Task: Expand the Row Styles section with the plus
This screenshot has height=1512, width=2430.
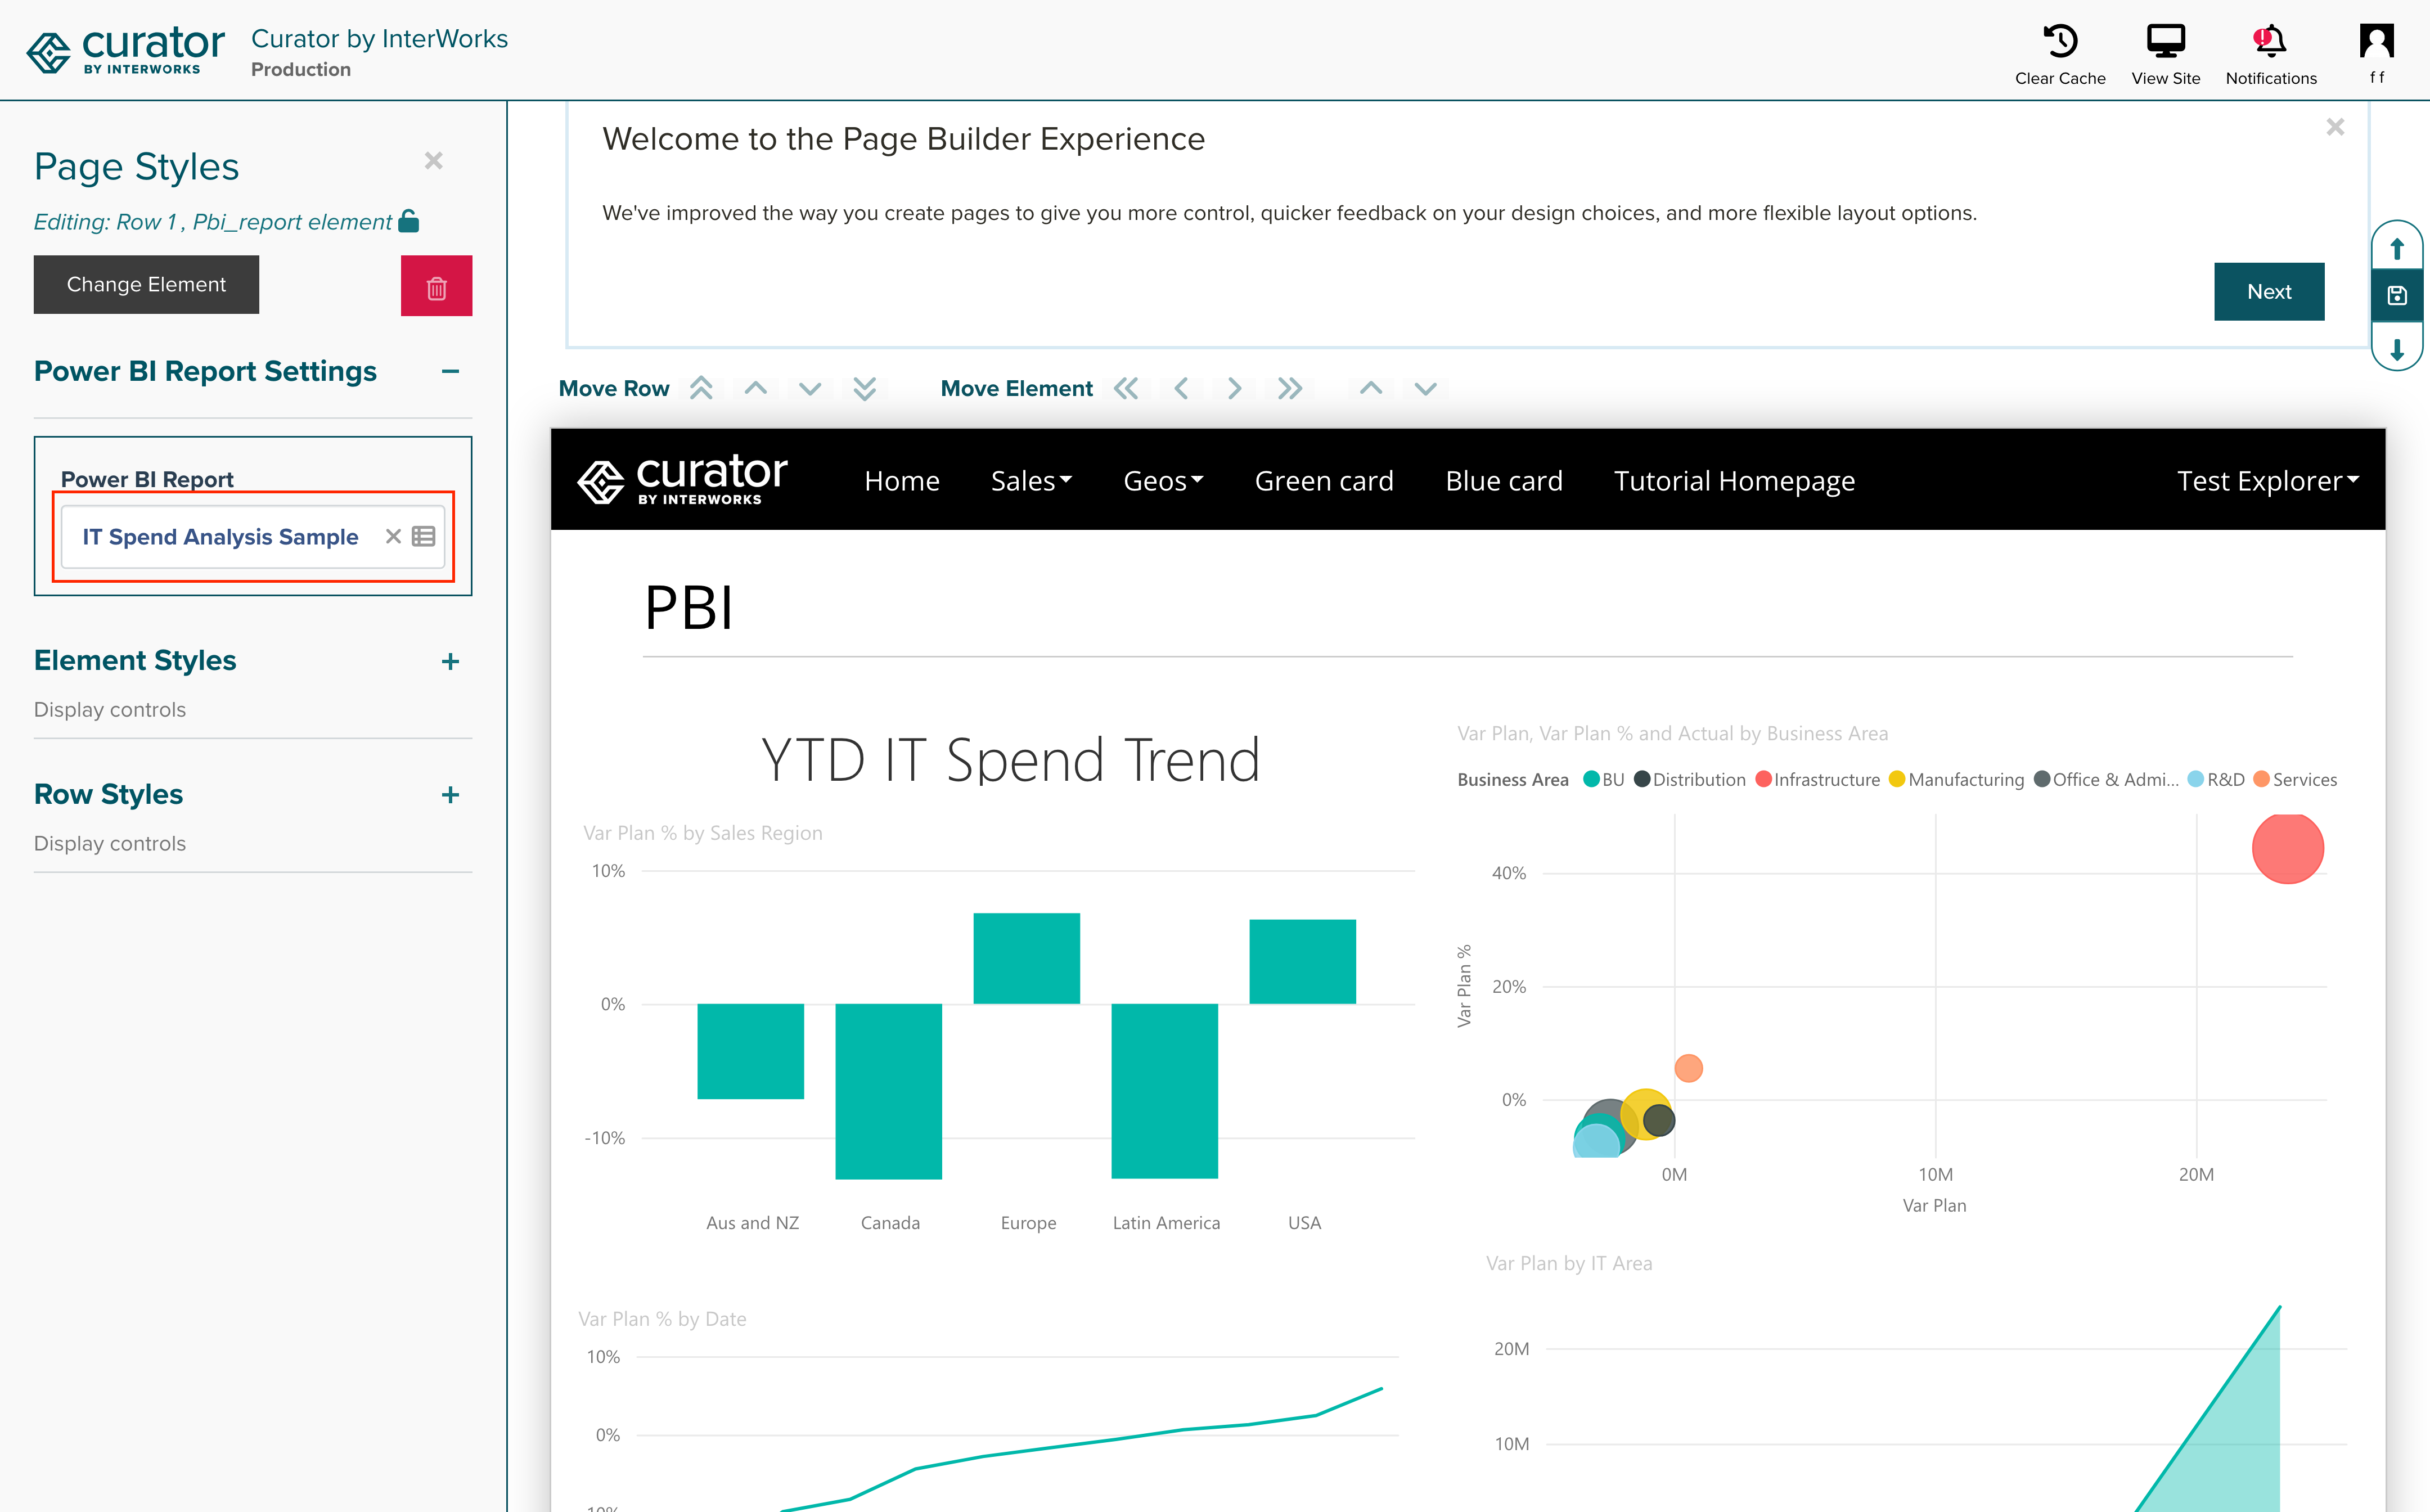Action: (451, 794)
